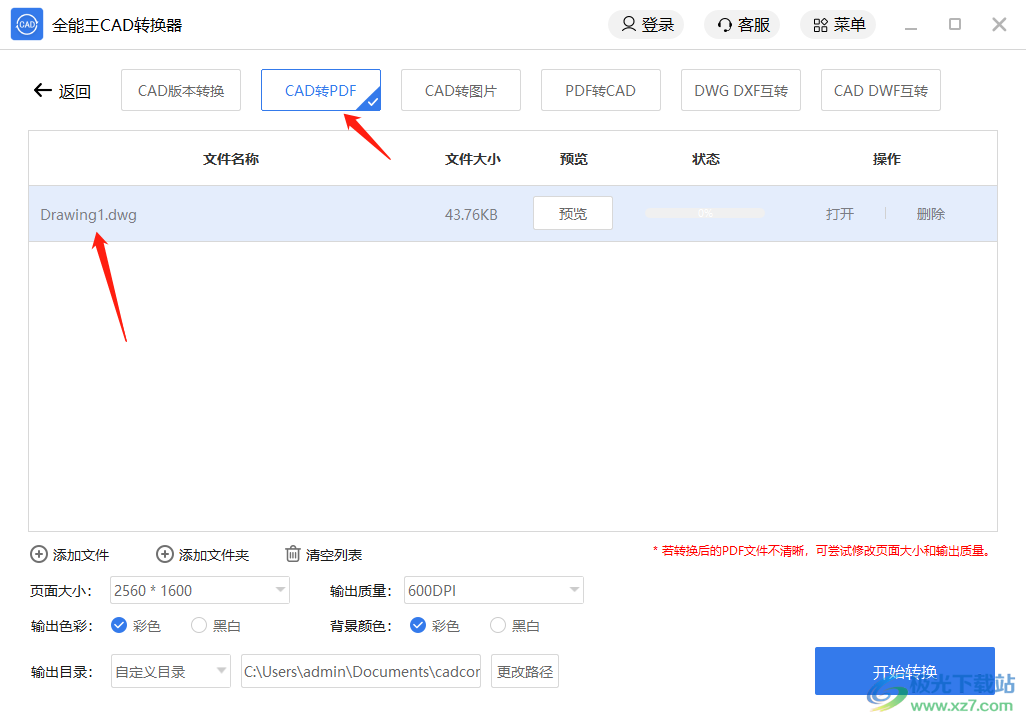Select 彩色 for 背景颜色
The height and width of the screenshot is (722, 1026).
coord(417,626)
